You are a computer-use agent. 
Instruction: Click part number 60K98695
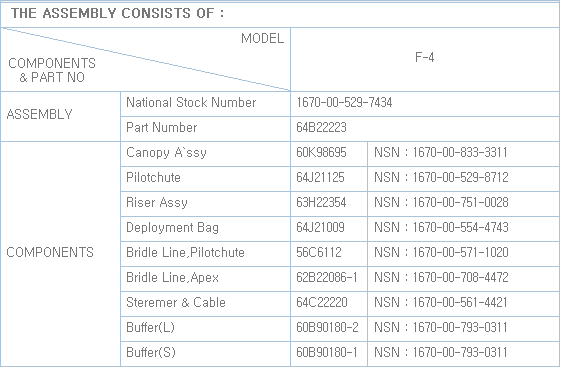coord(329,154)
